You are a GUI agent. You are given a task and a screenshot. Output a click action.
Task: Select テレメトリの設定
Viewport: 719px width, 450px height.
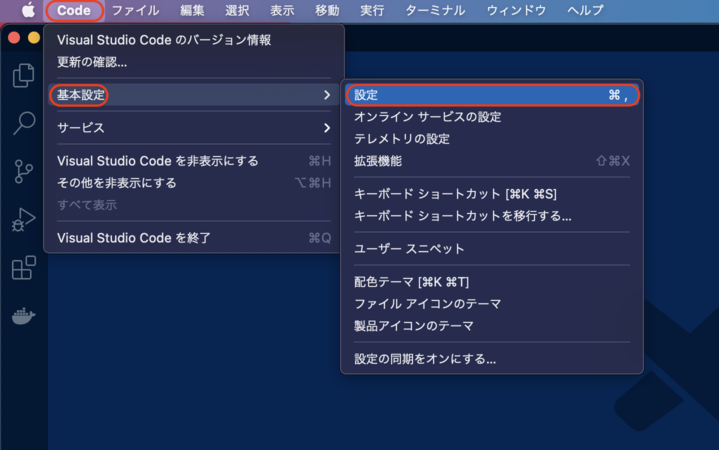point(492,139)
